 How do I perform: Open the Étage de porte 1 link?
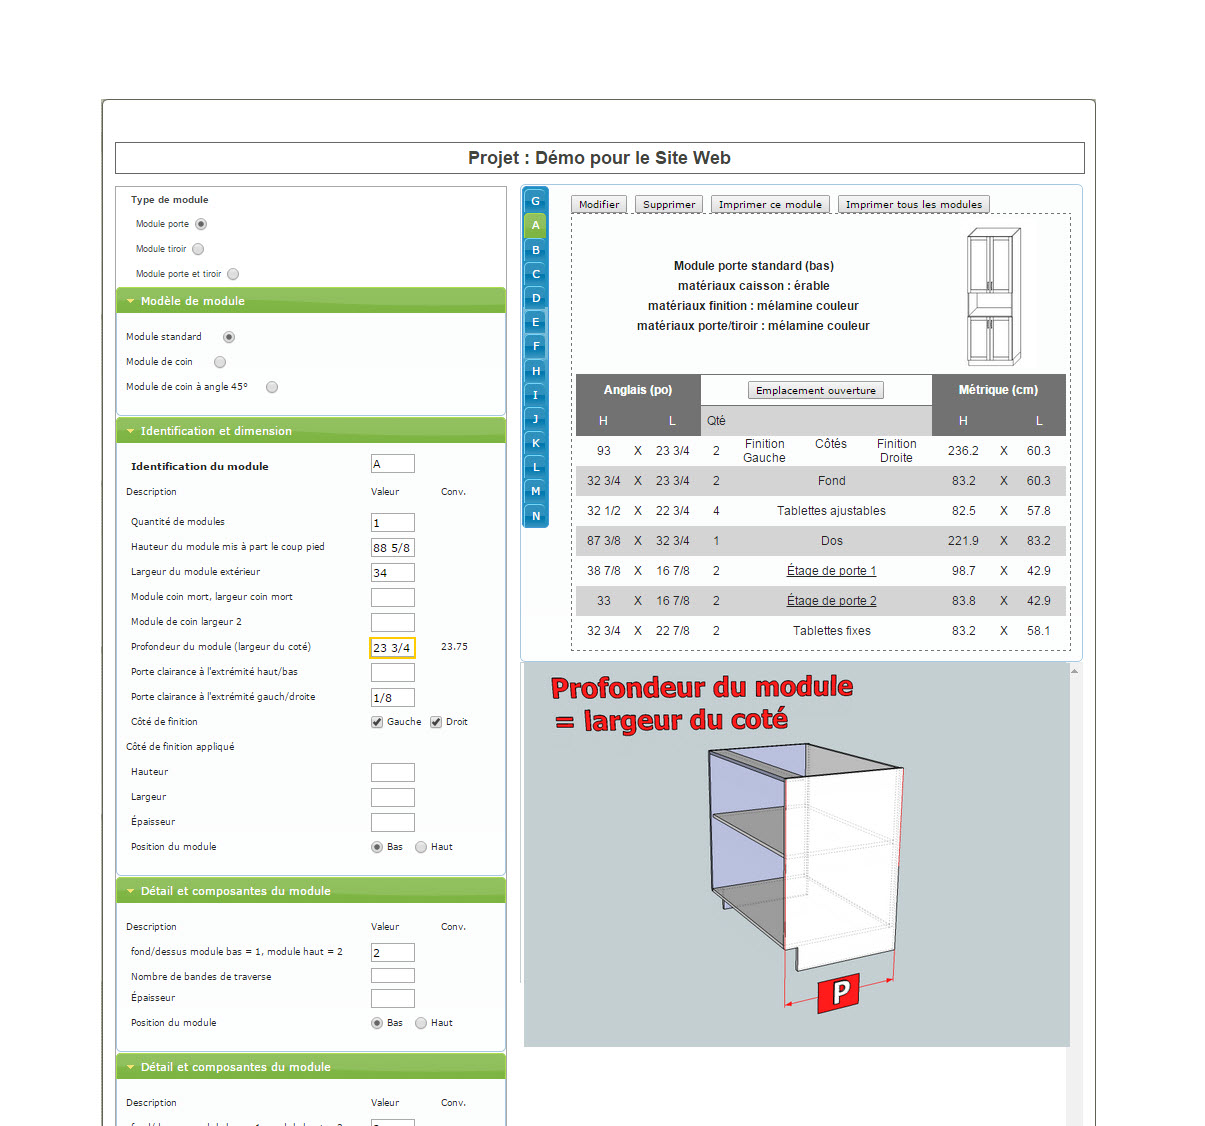pyautogui.click(x=831, y=571)
